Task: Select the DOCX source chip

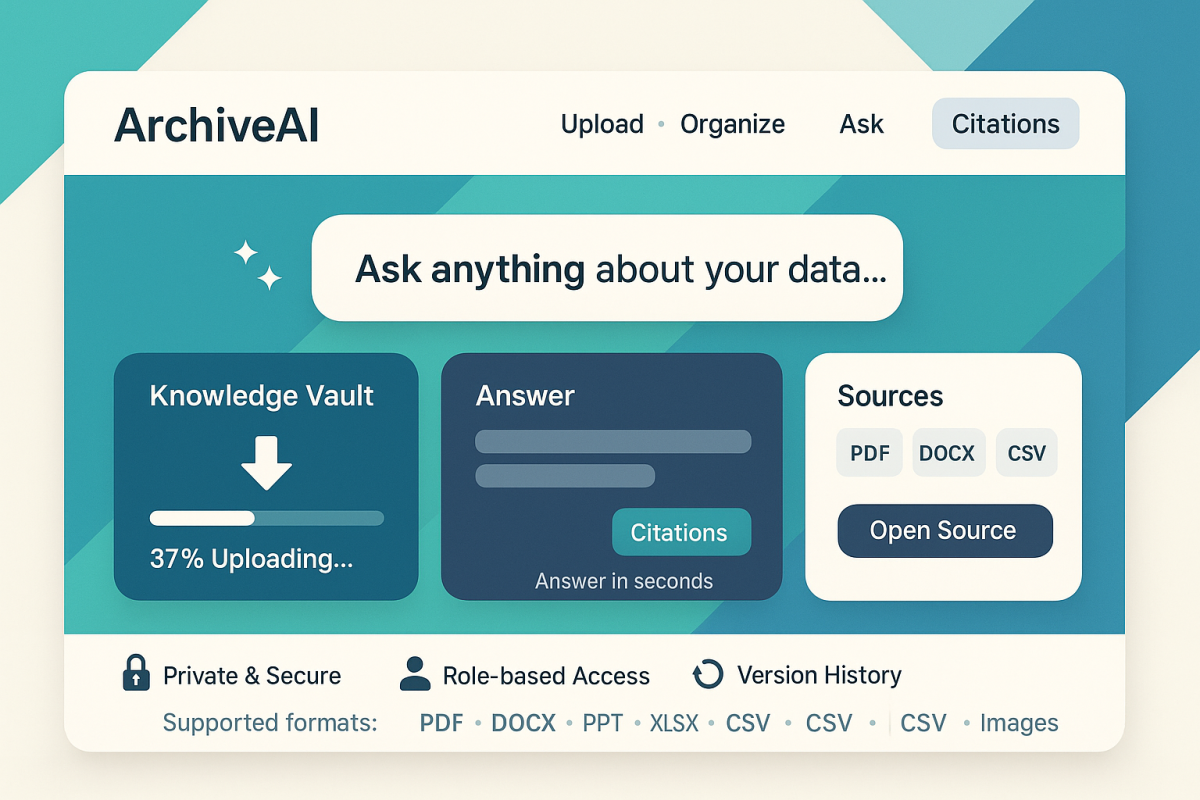Action: point(947,453)
